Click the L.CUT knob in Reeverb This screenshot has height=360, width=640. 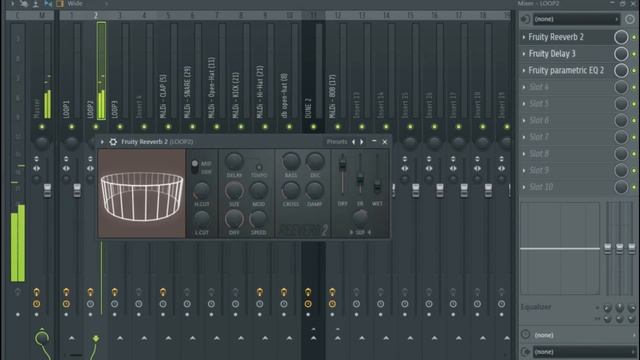(x=202, y=219)
